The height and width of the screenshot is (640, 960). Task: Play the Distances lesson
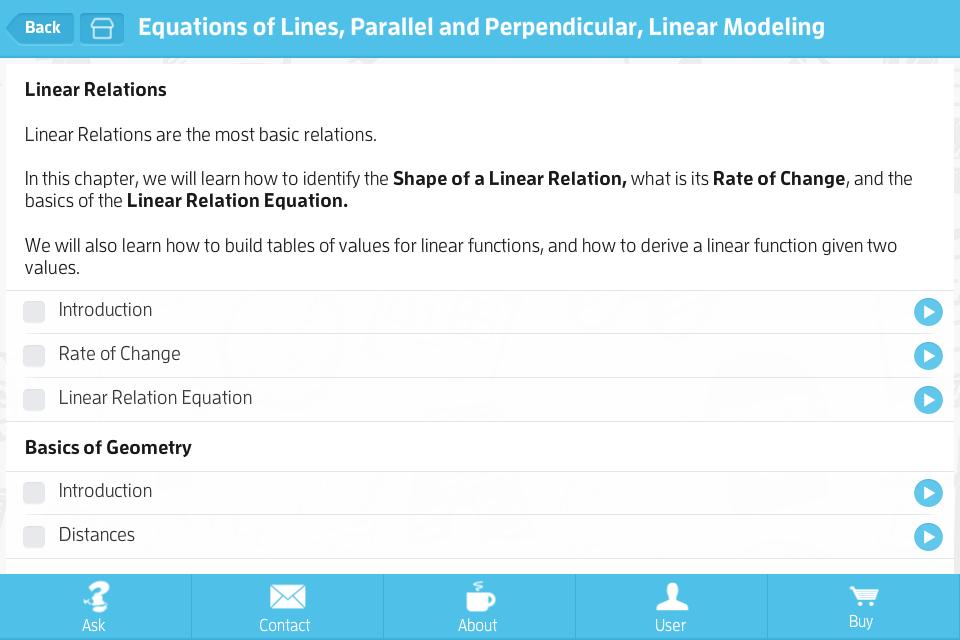coord(928,537)
